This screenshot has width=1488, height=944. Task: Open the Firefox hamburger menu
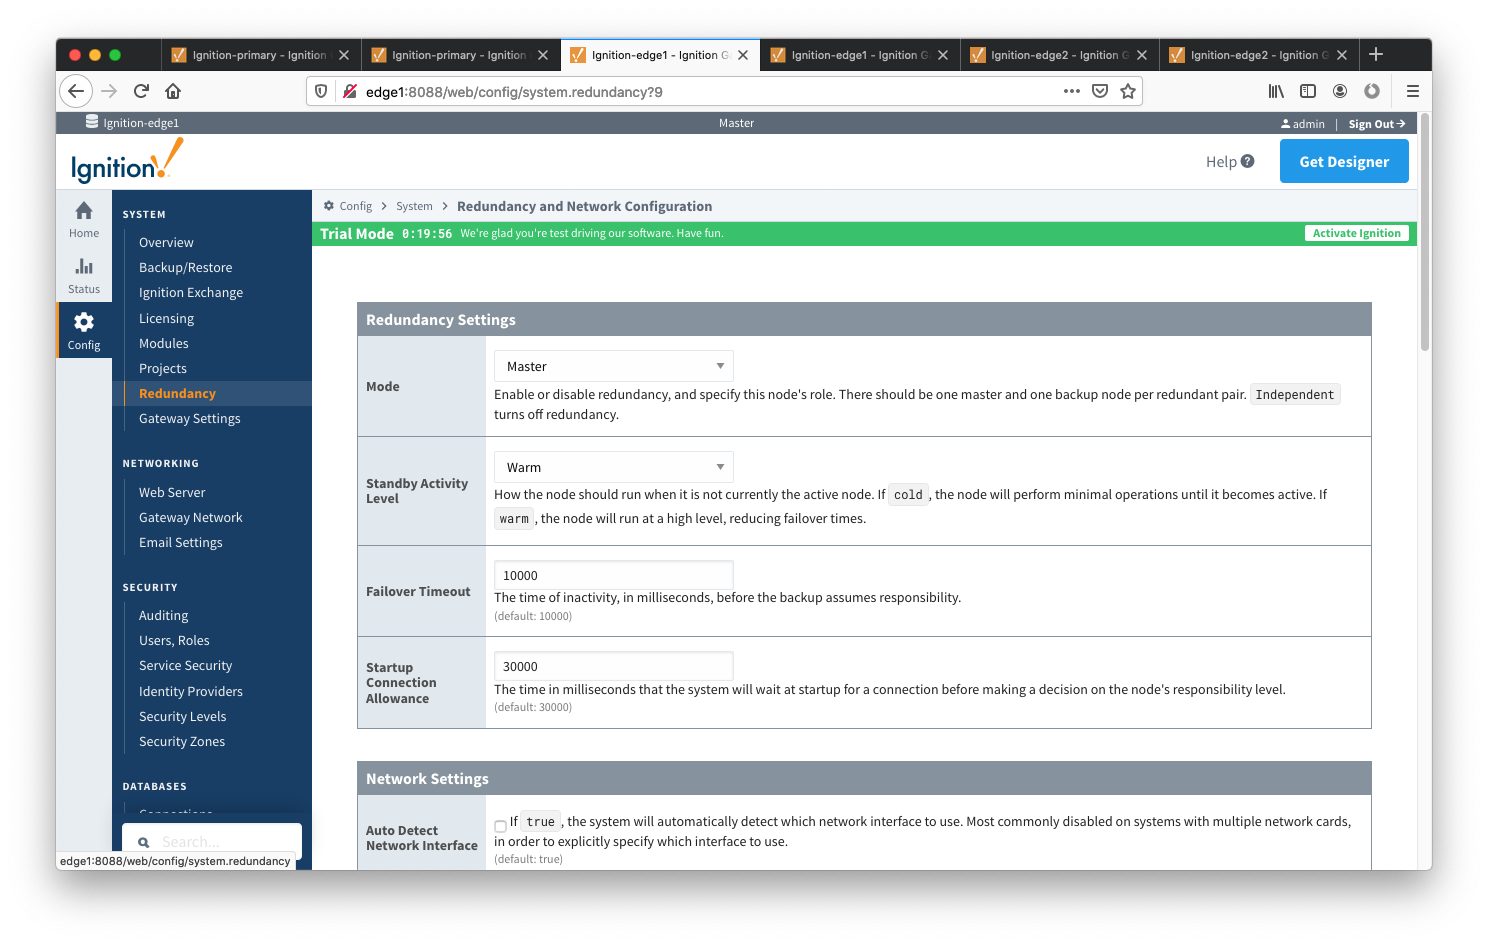[1413, 91]
